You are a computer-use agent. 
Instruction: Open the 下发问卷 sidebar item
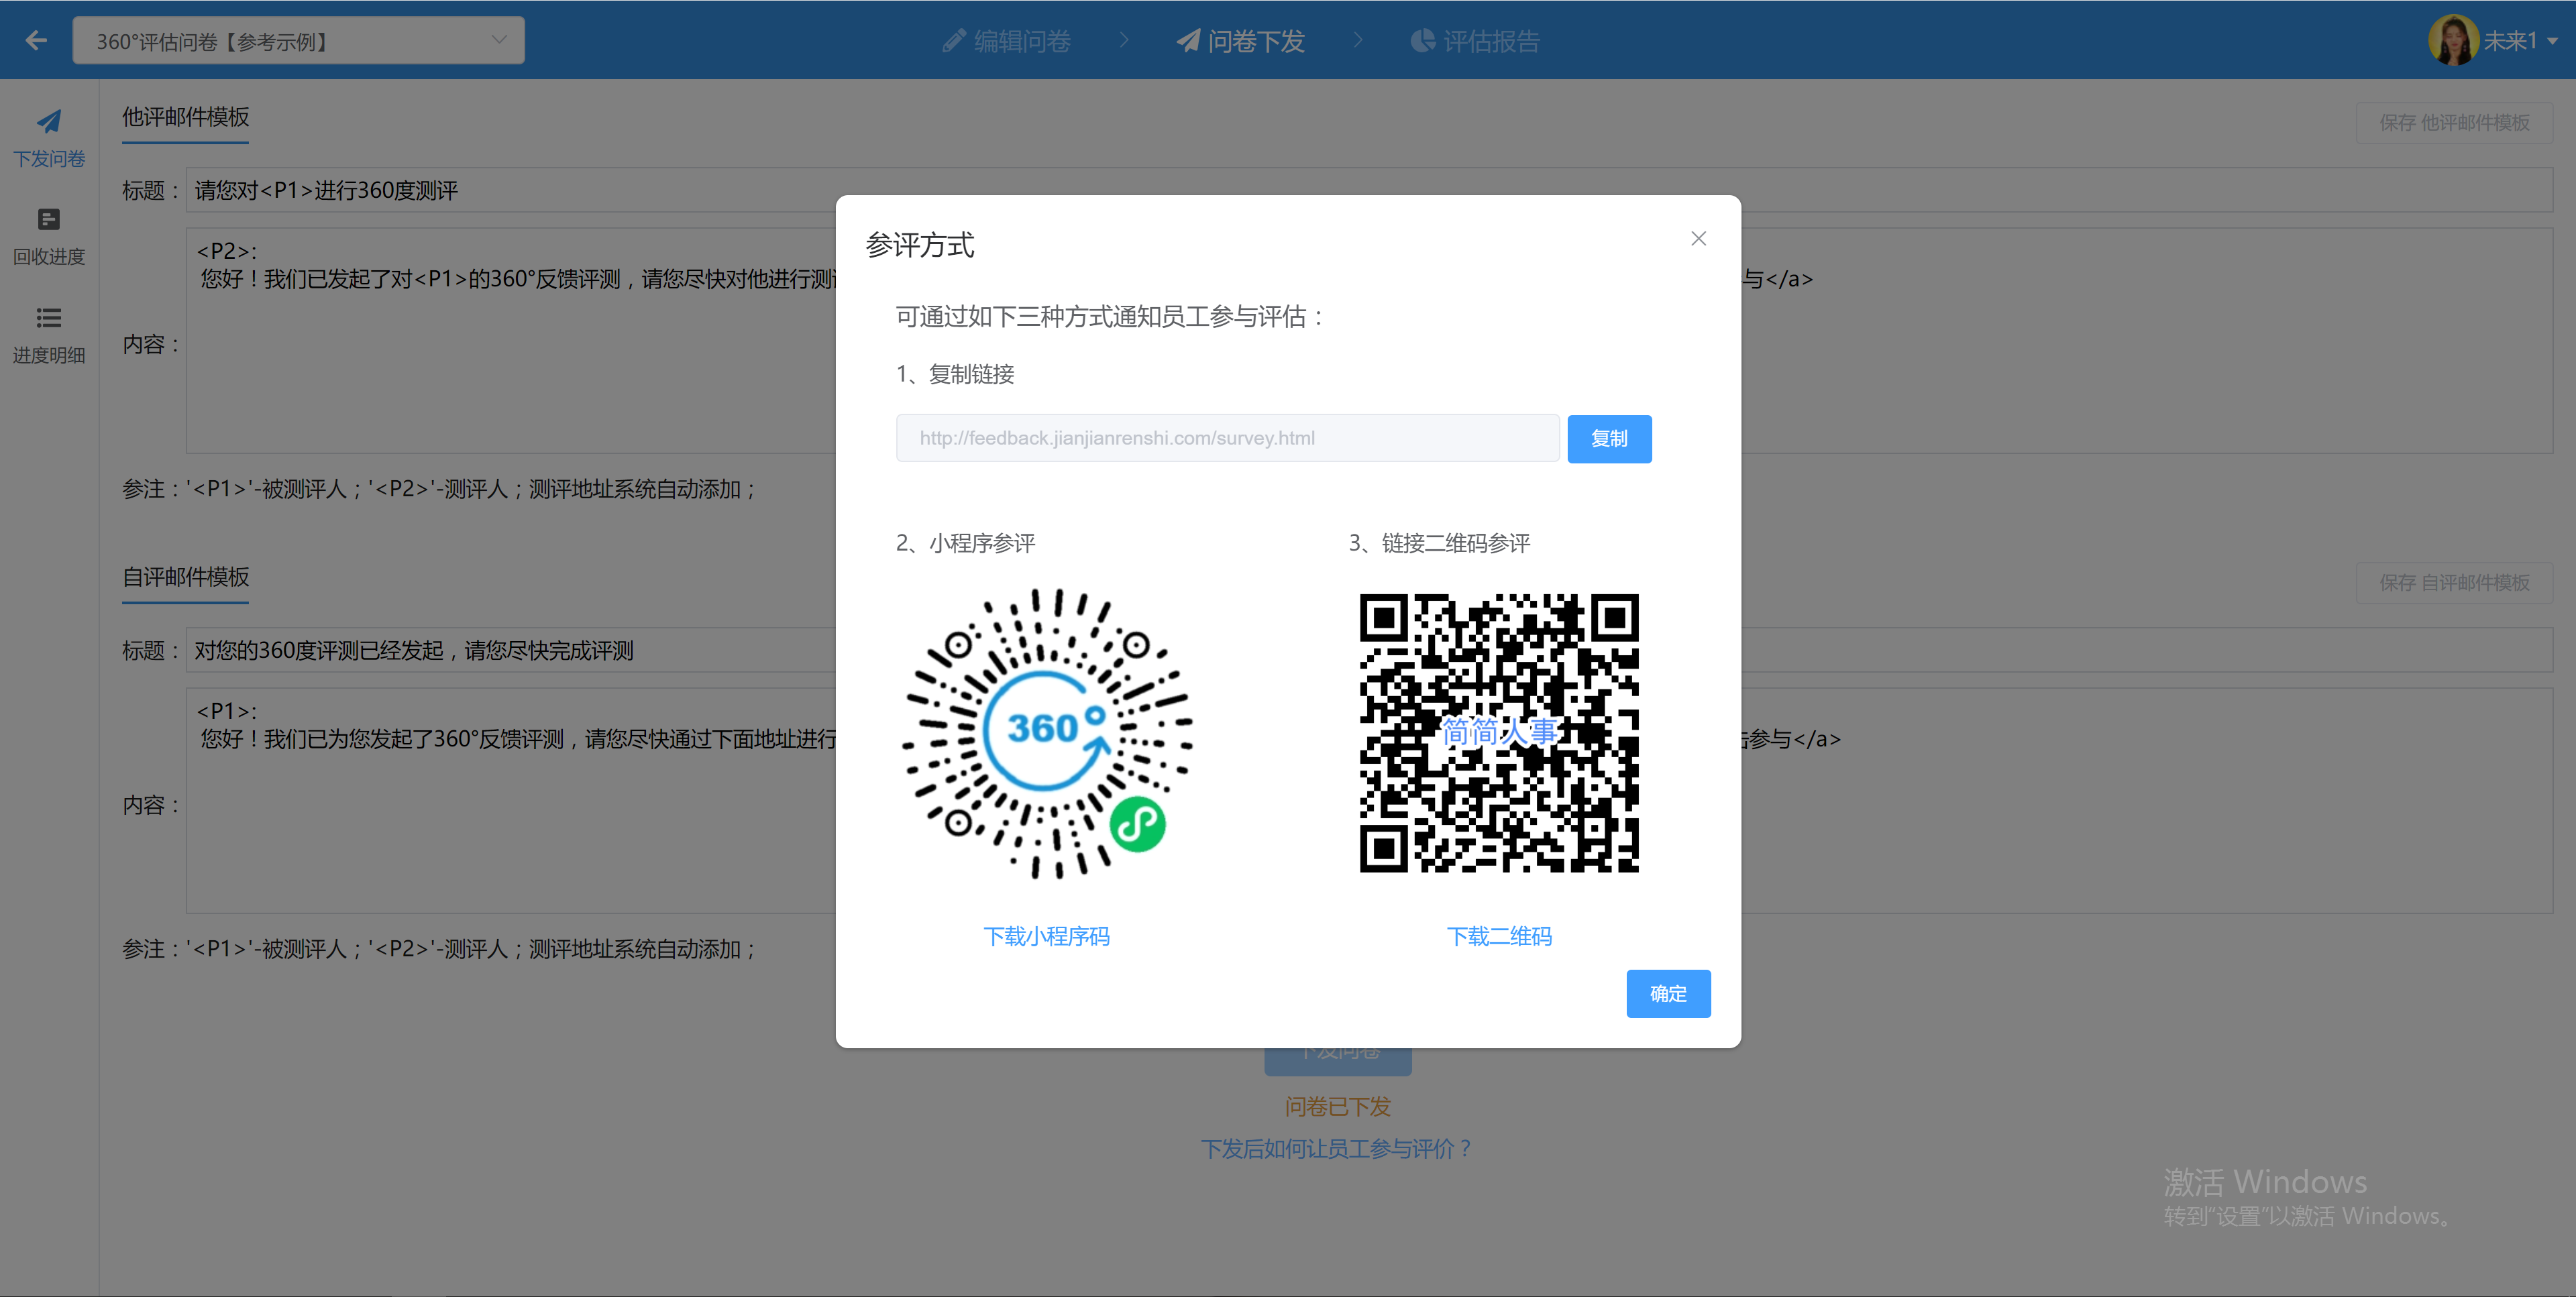click(x=49, y=139)
